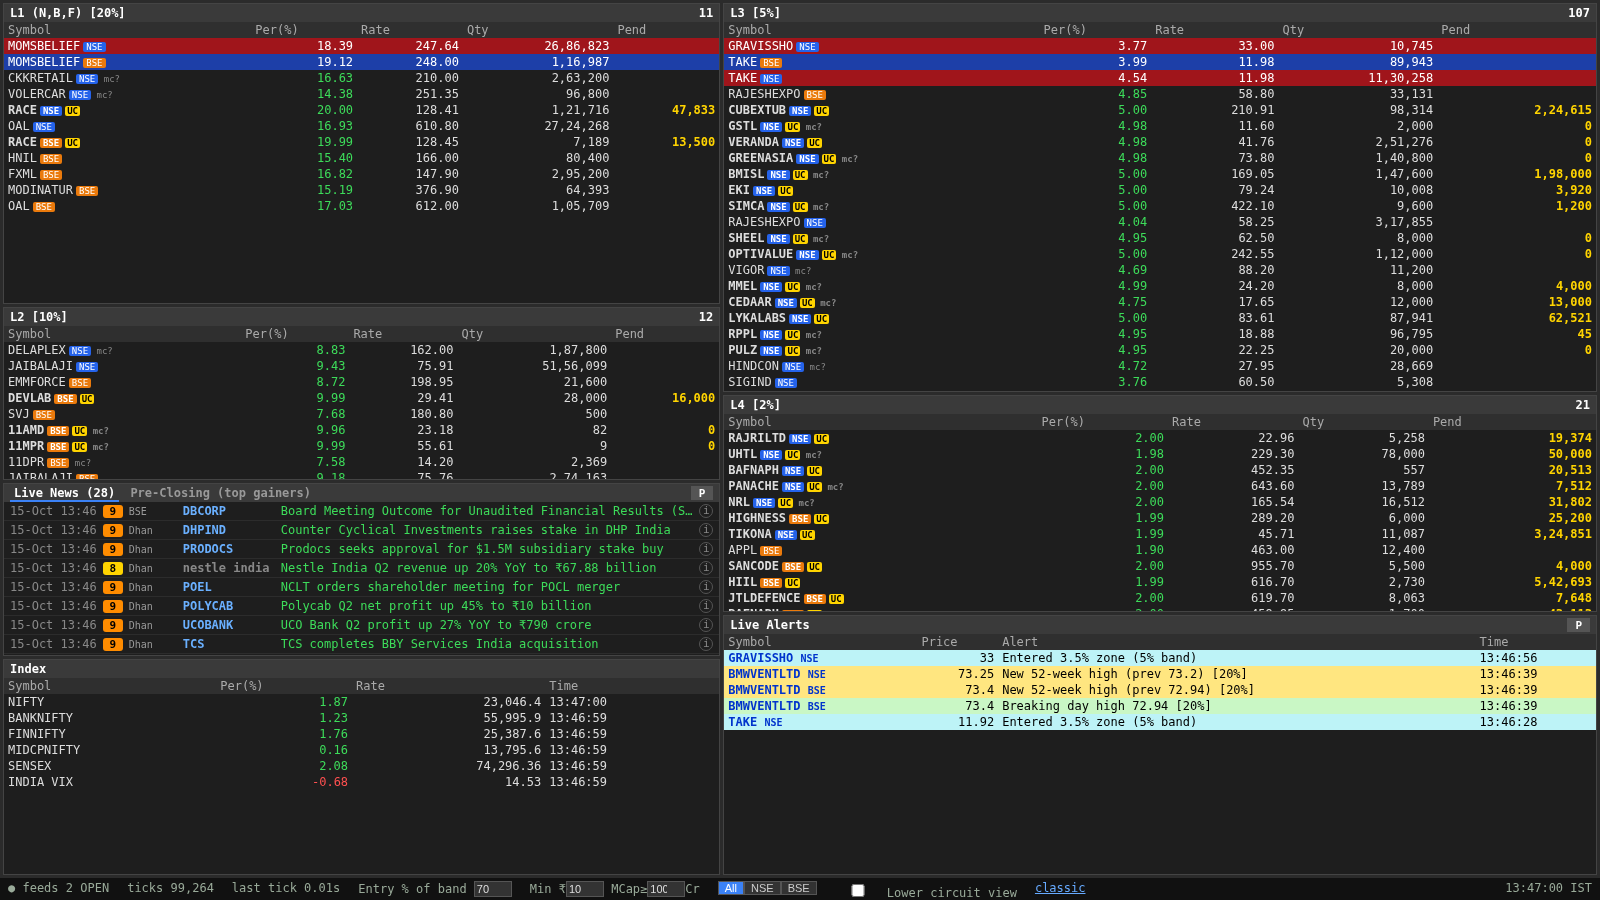Switch to the Live News tab

tap(64, 493)
